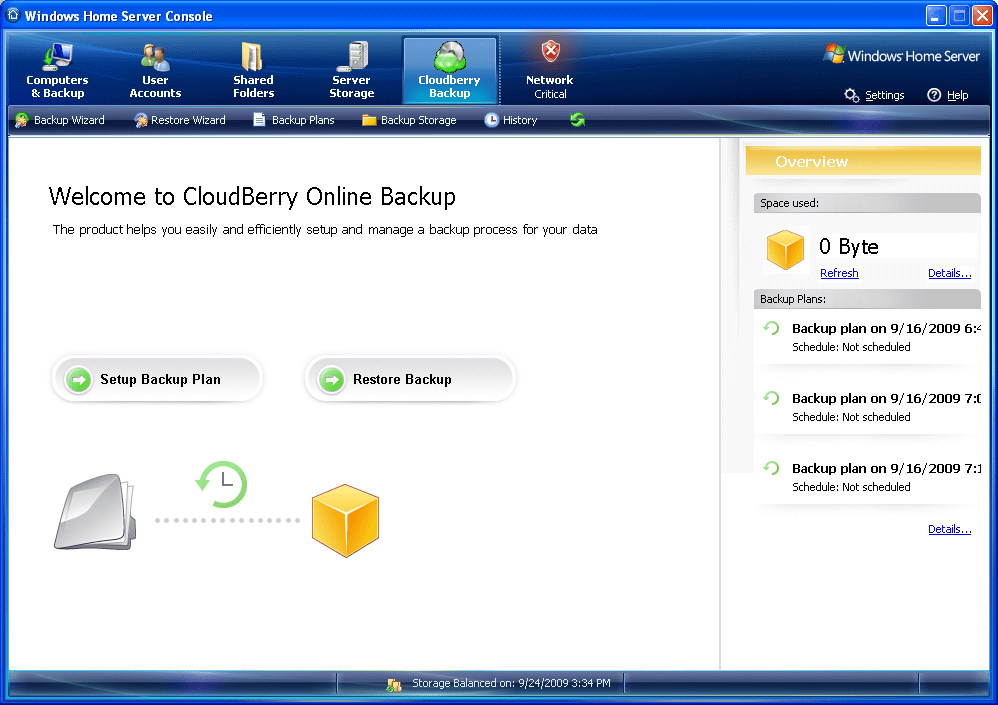The height and width of the screenshot is (705, 998).
Task: Click Storage Balanced on: 9/24/2009 status text
Action: (511, 683)
